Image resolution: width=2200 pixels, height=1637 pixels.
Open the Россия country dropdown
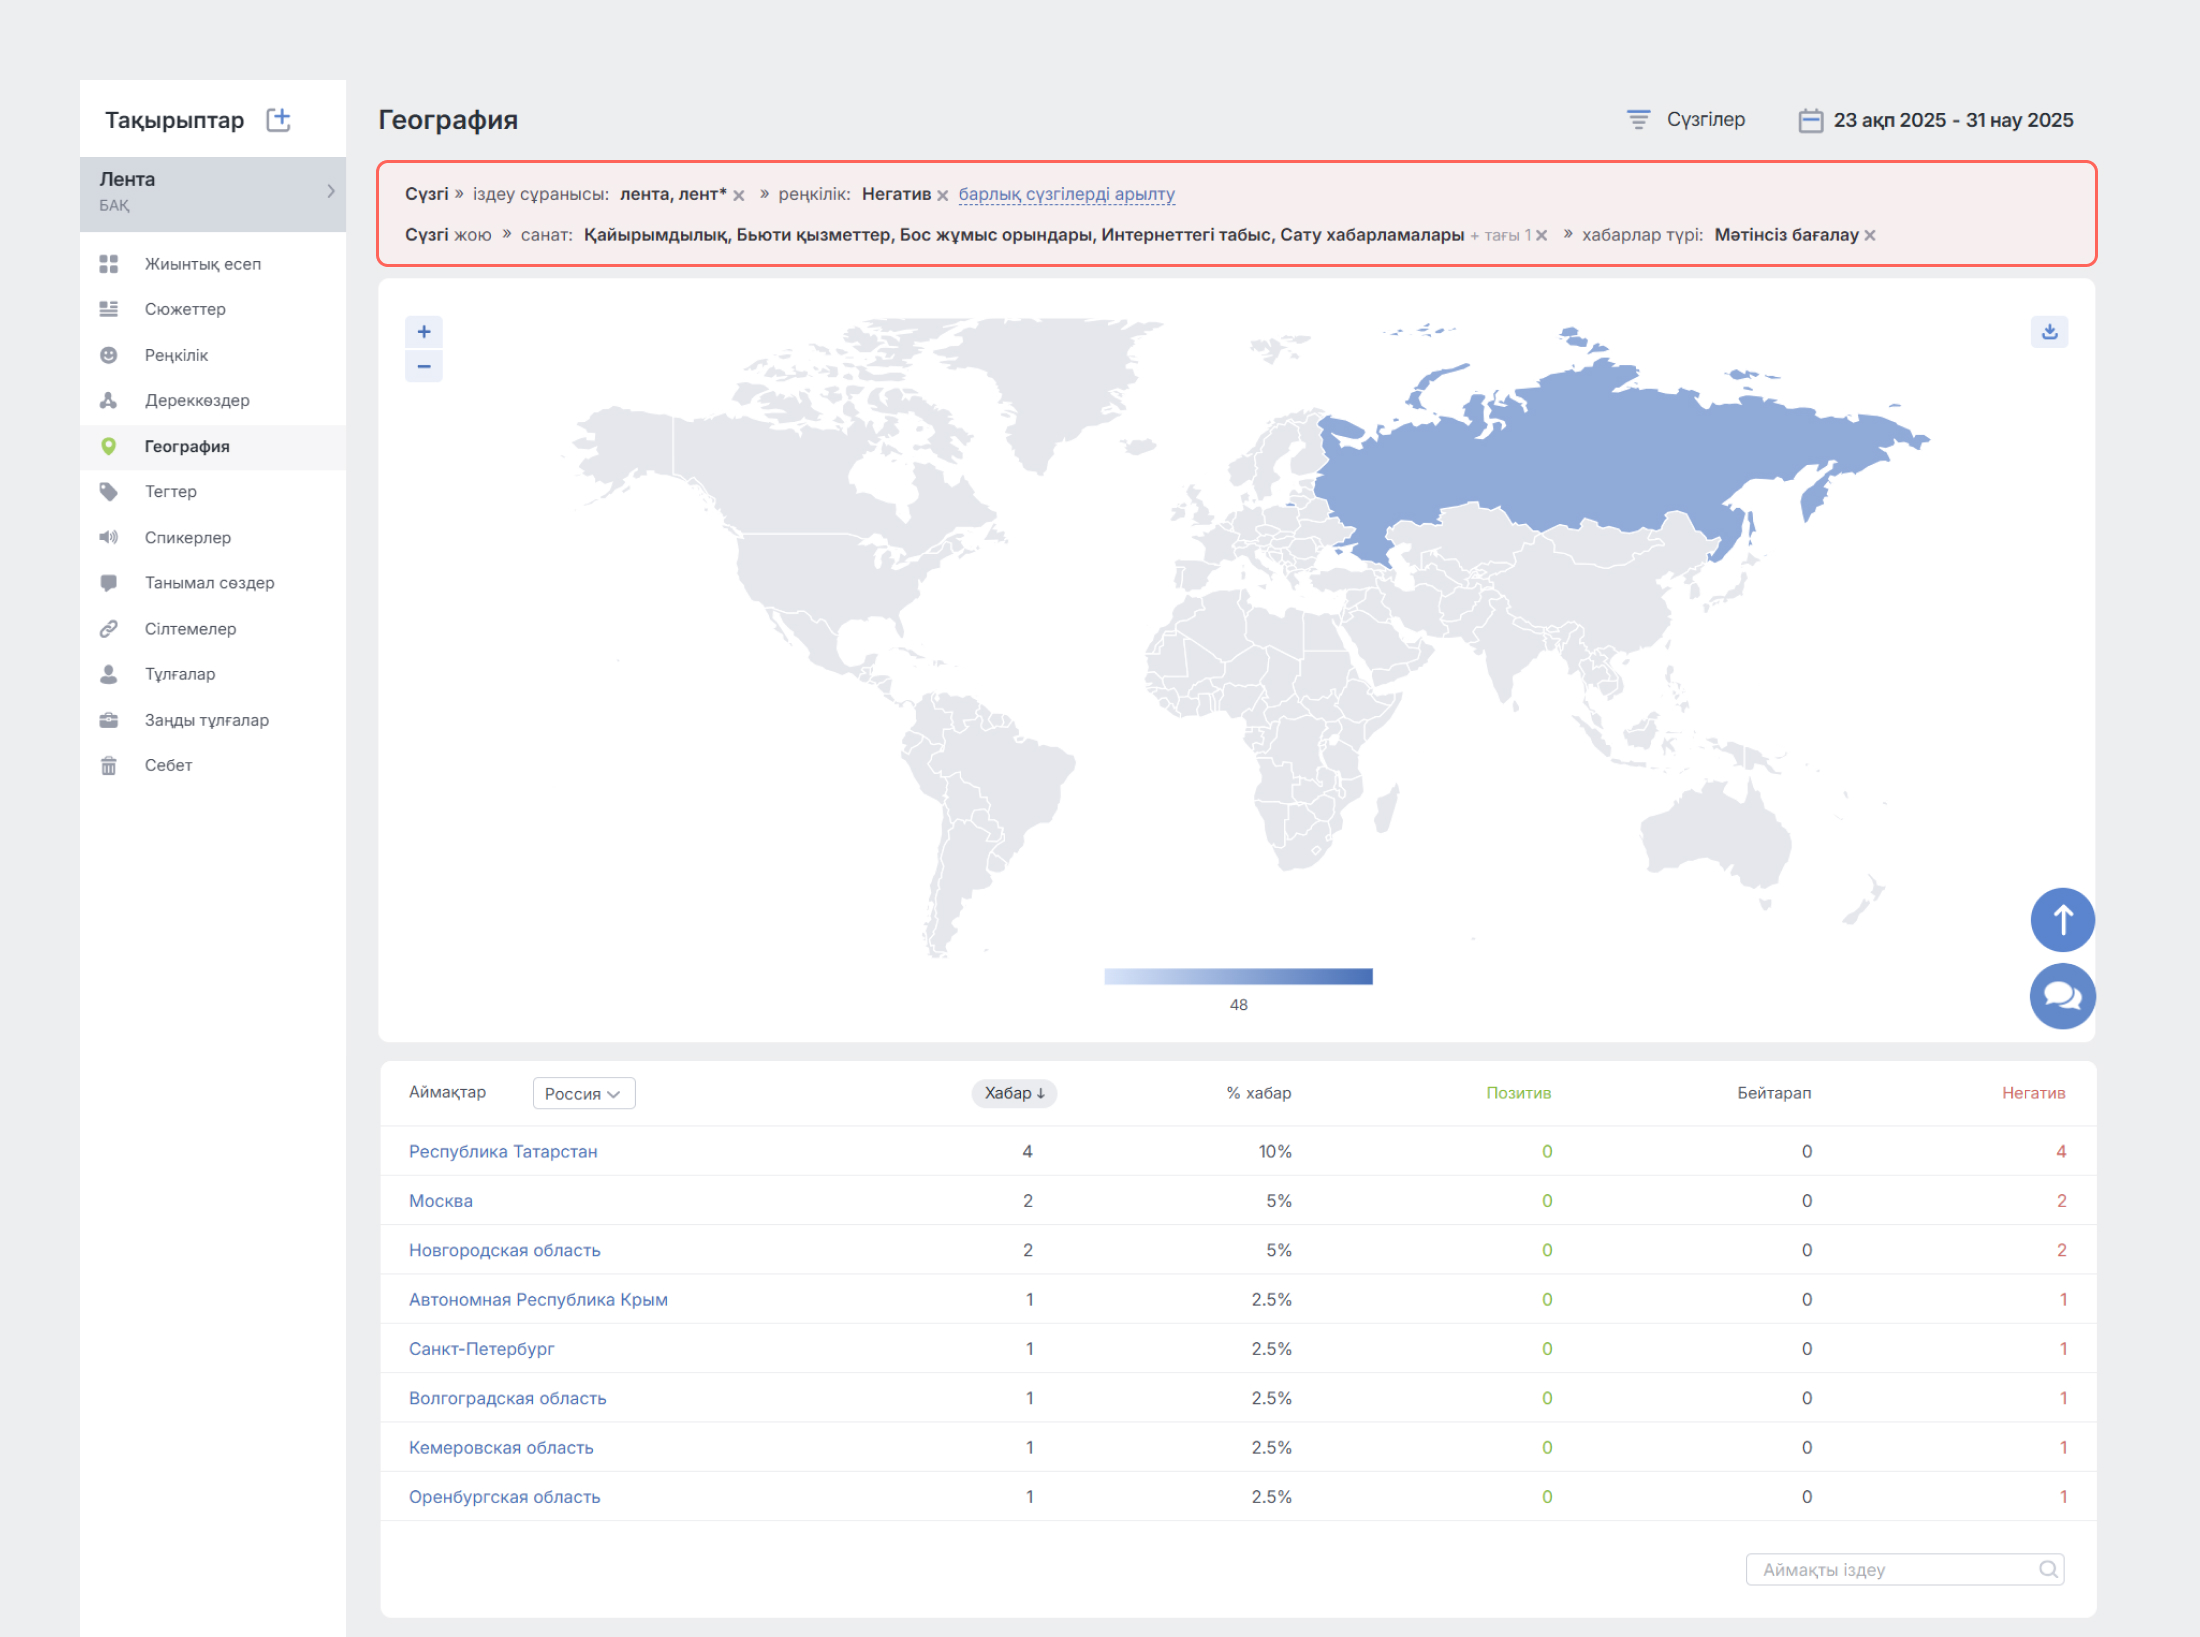(584, 1093)
